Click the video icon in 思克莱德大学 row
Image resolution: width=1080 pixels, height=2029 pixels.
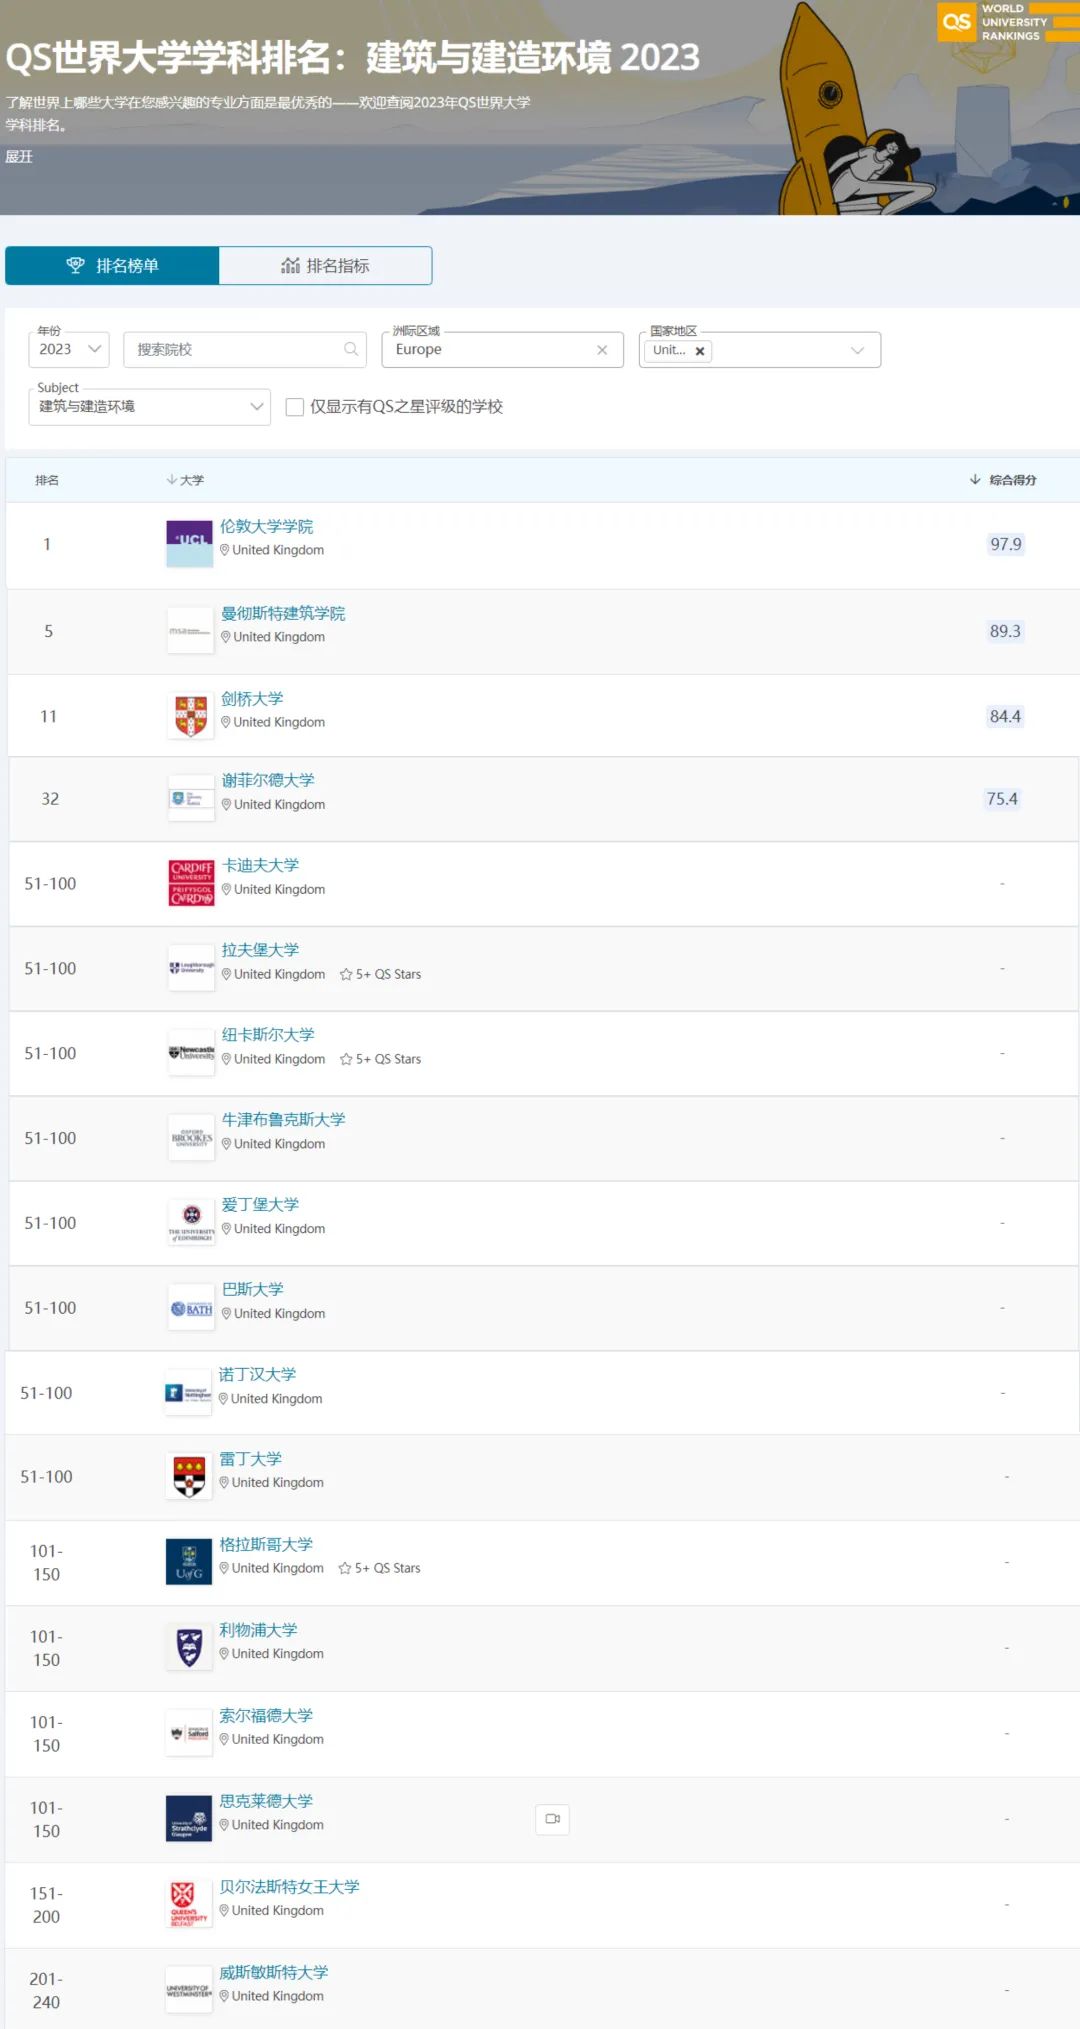point(553,1819)
